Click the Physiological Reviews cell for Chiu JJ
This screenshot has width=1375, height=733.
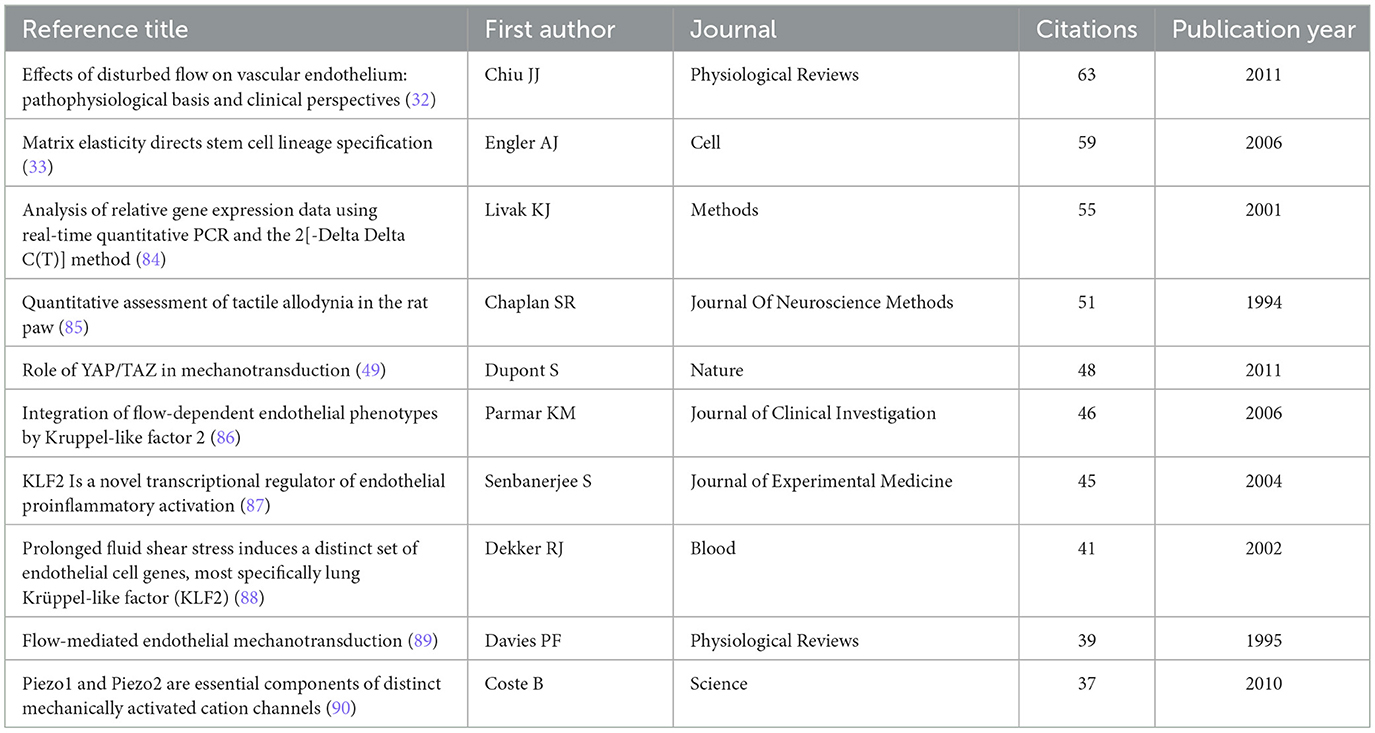click(x=774, y=75)
